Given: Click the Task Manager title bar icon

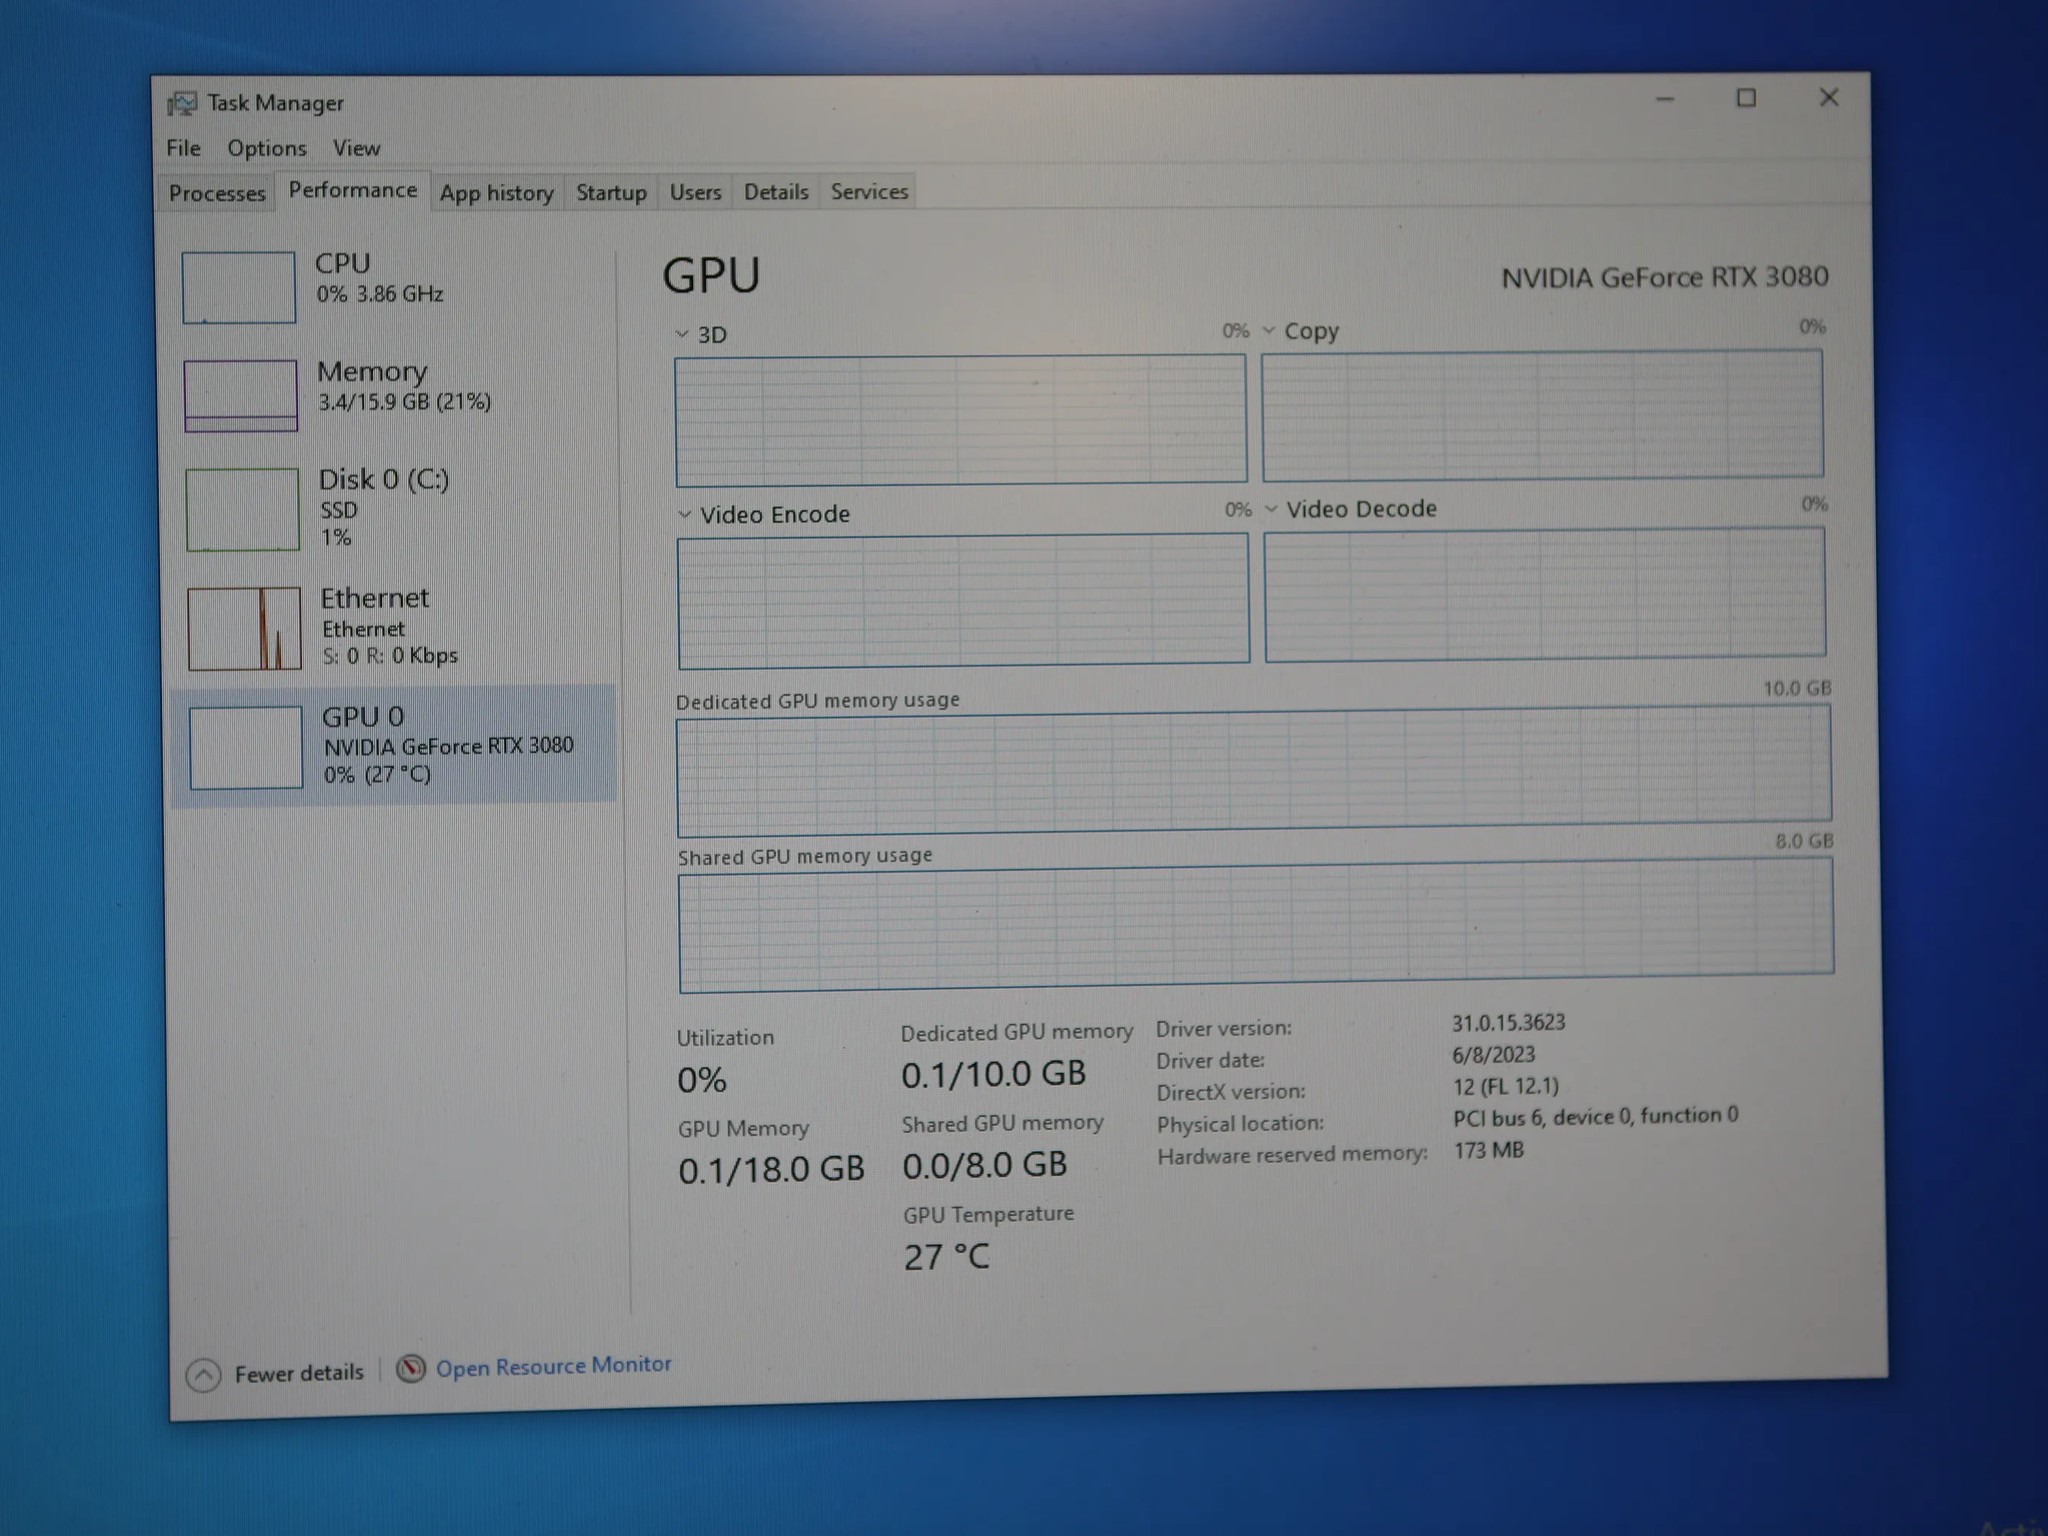Looking at the screenshot, I should [x=182, y=103].
